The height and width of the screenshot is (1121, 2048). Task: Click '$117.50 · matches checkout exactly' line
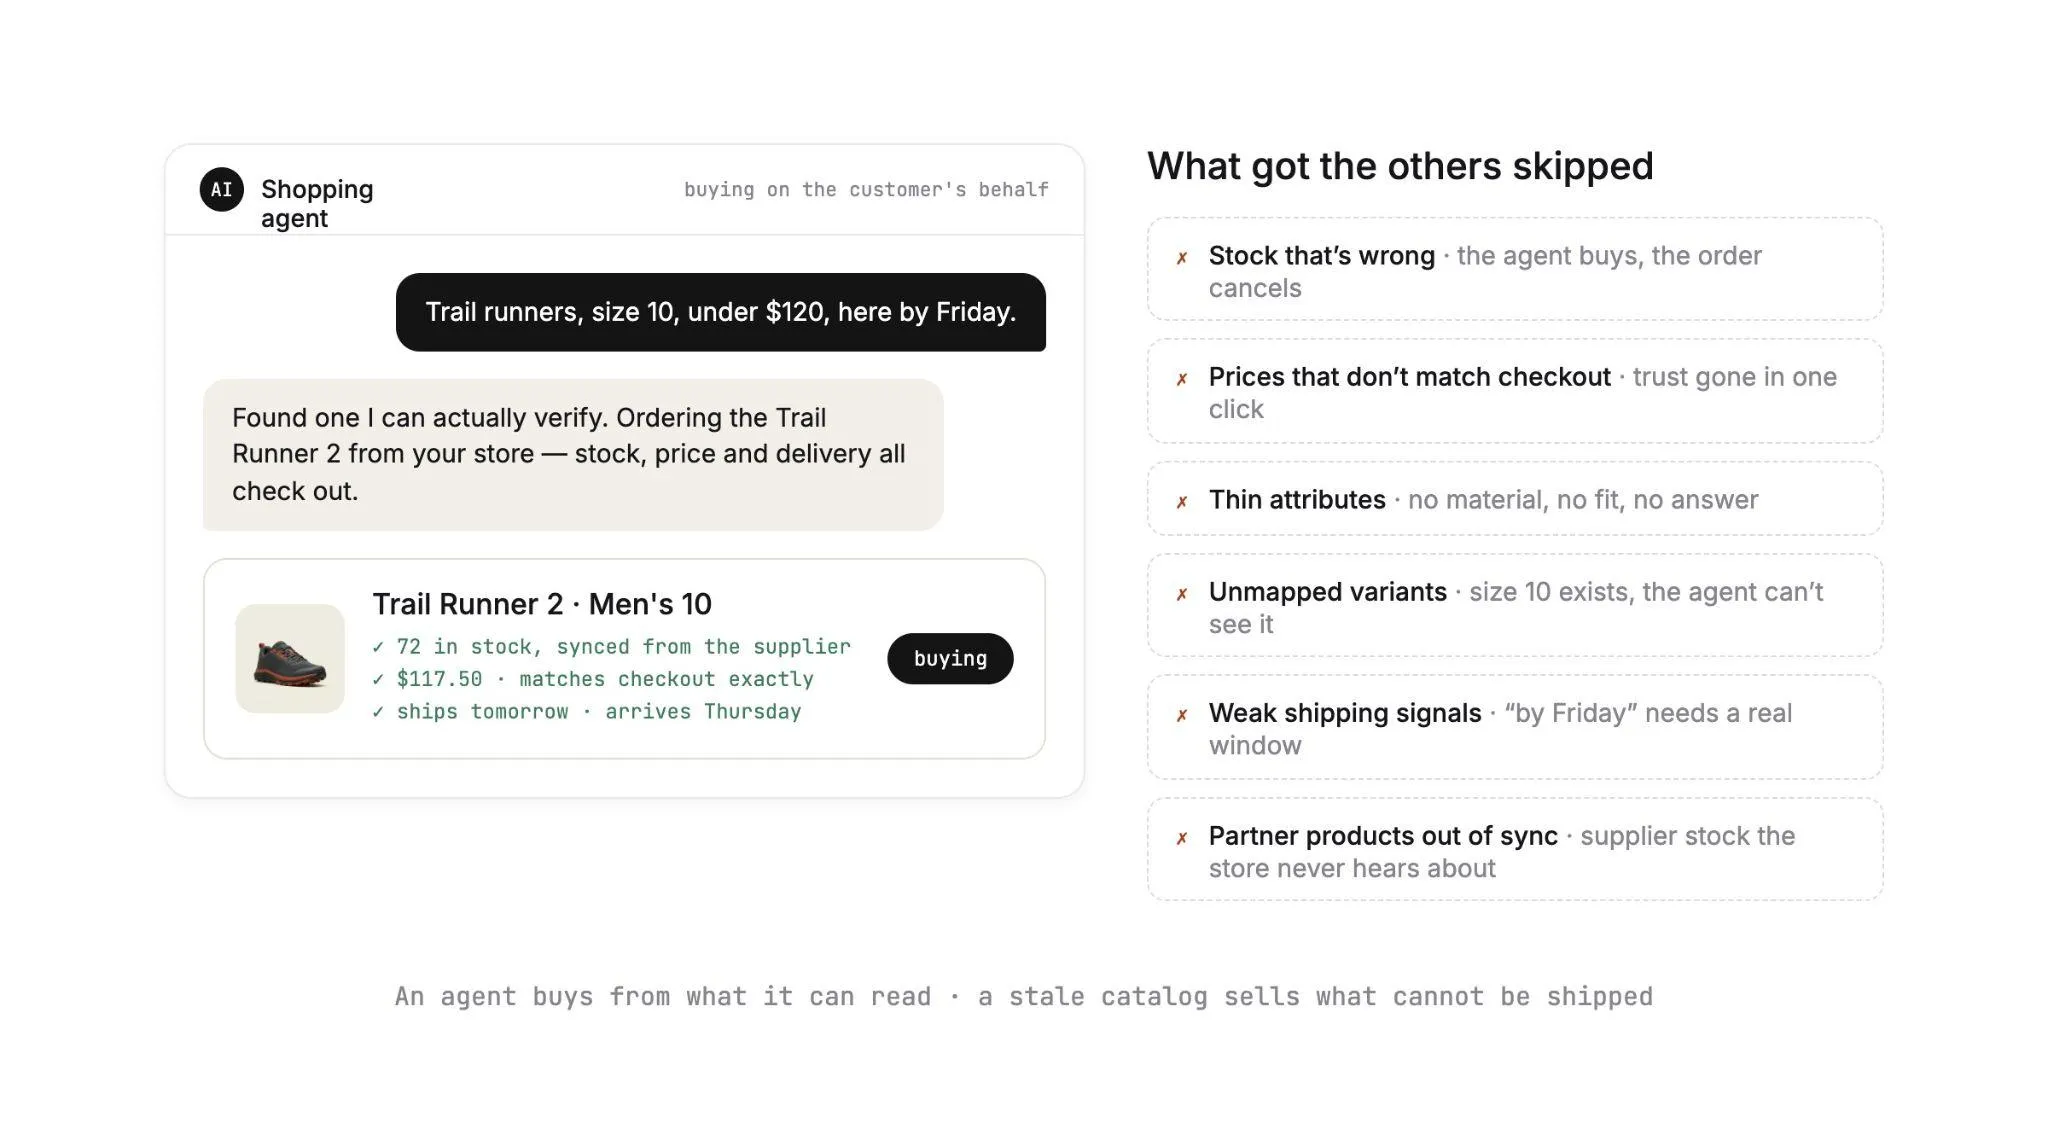click(605, 679)
